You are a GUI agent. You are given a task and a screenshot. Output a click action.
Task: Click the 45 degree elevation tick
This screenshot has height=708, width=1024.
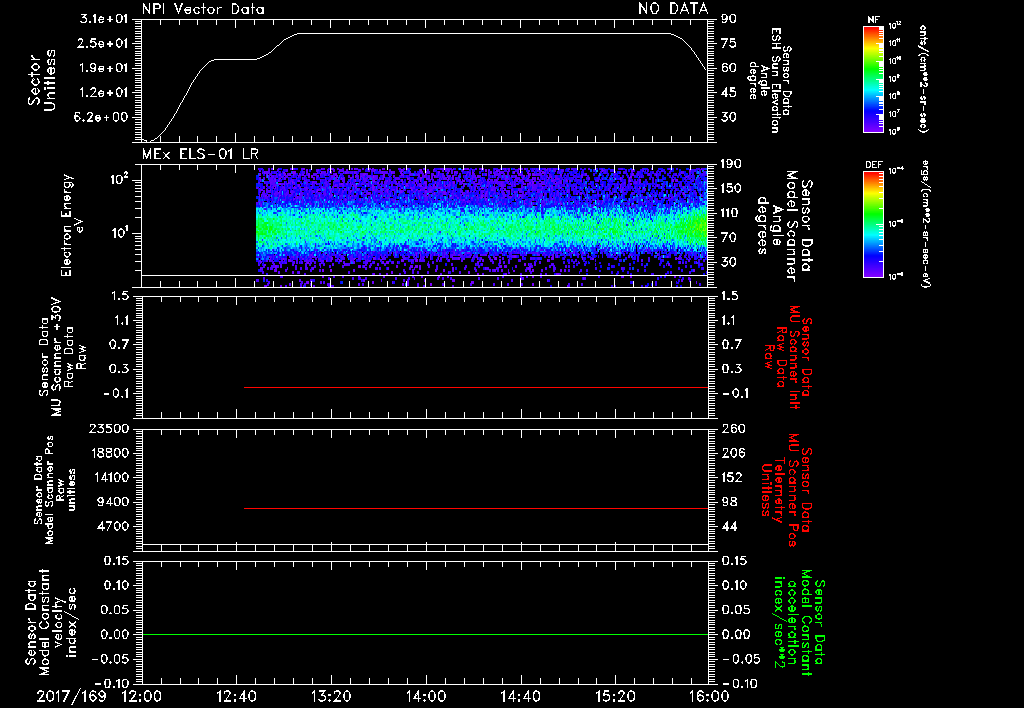tap(729, 93)
